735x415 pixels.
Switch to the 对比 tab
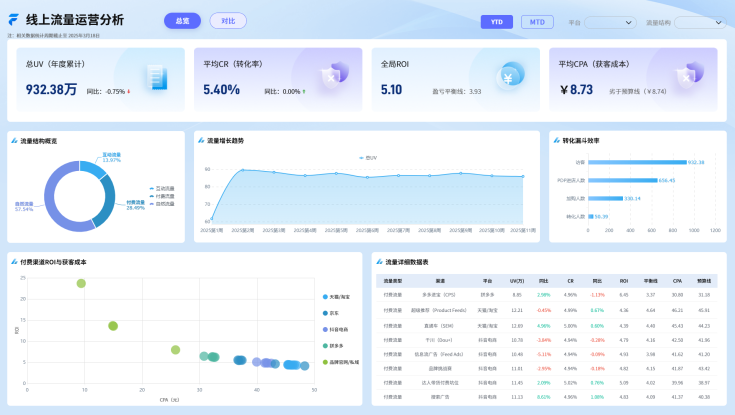(x=228, y=21)
